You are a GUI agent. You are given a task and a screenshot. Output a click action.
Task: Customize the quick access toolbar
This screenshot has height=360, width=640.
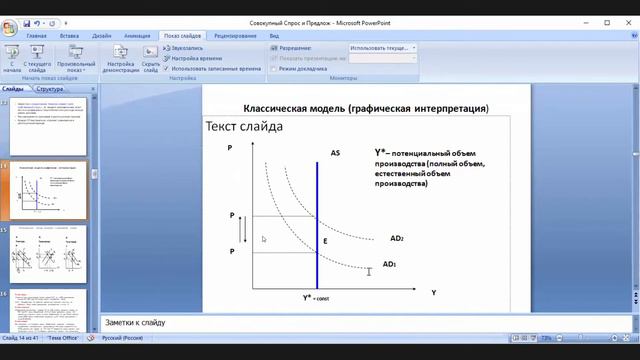[66, 24]
